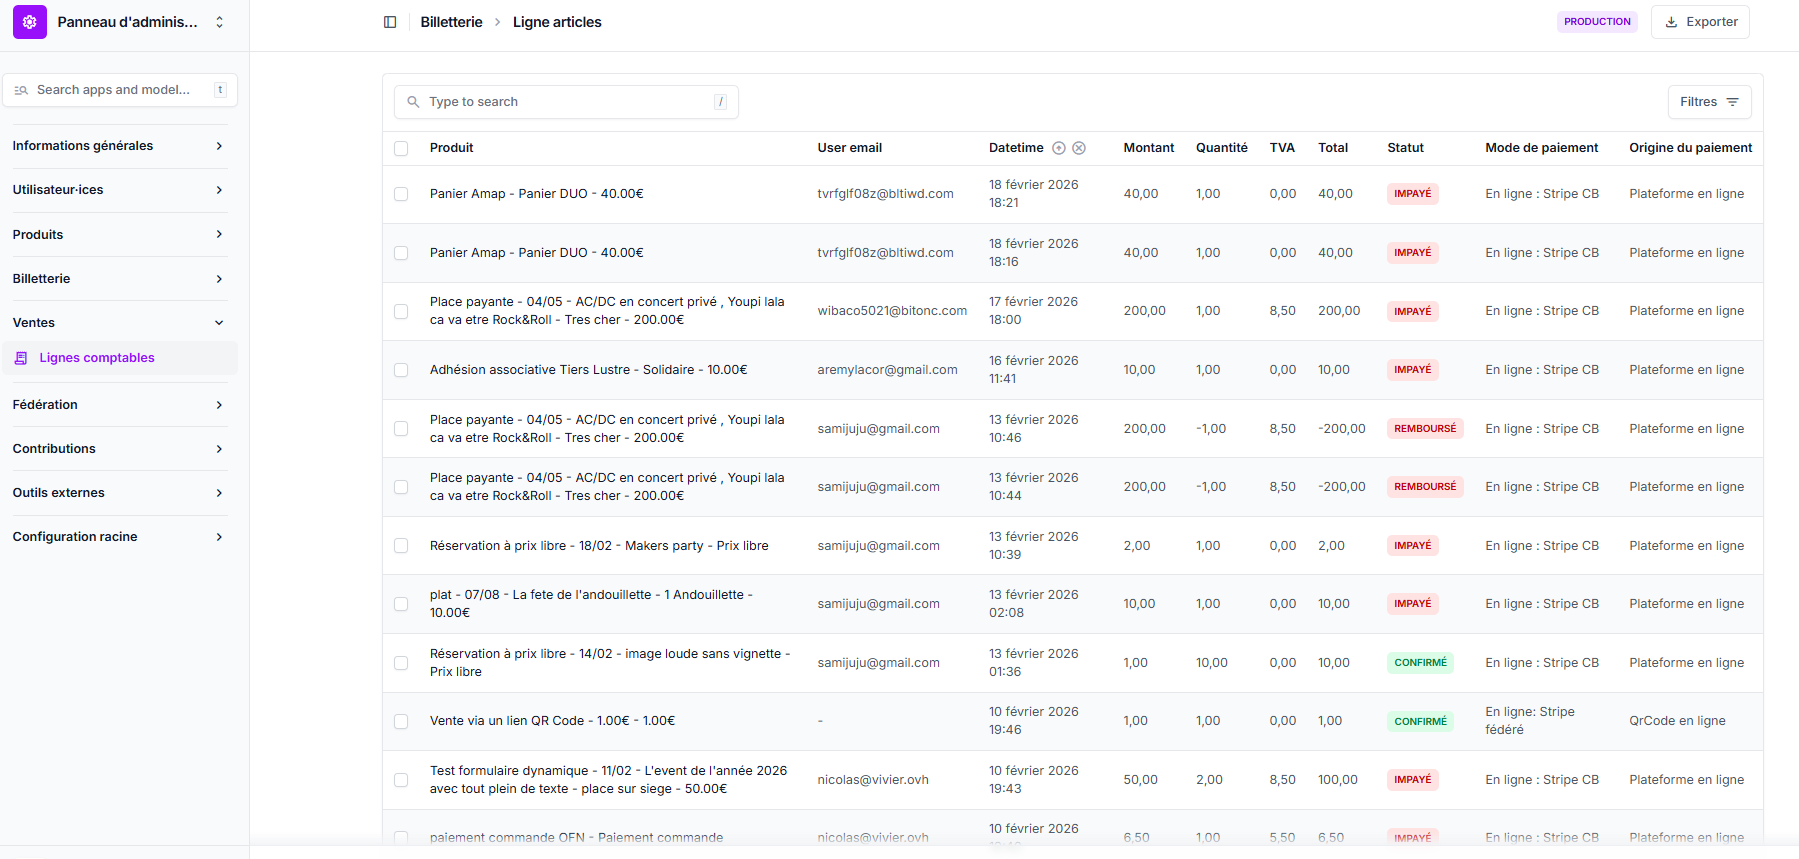Select the Vente via un lien QR Code row
Image resolution: width=1799 pixels, height=859 pixels.
(401, 721)
